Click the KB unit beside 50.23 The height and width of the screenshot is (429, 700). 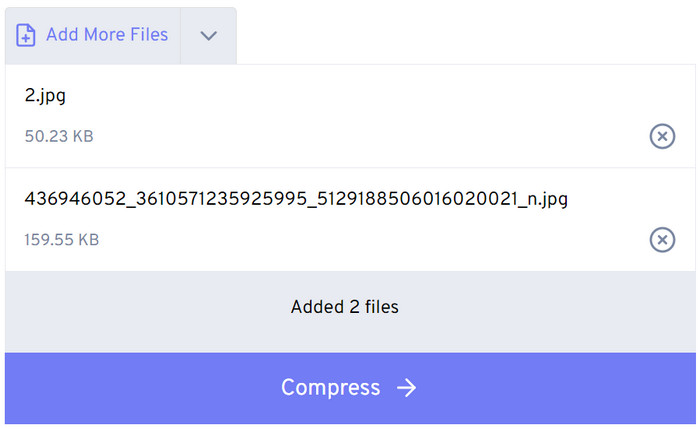click(83, 136)
